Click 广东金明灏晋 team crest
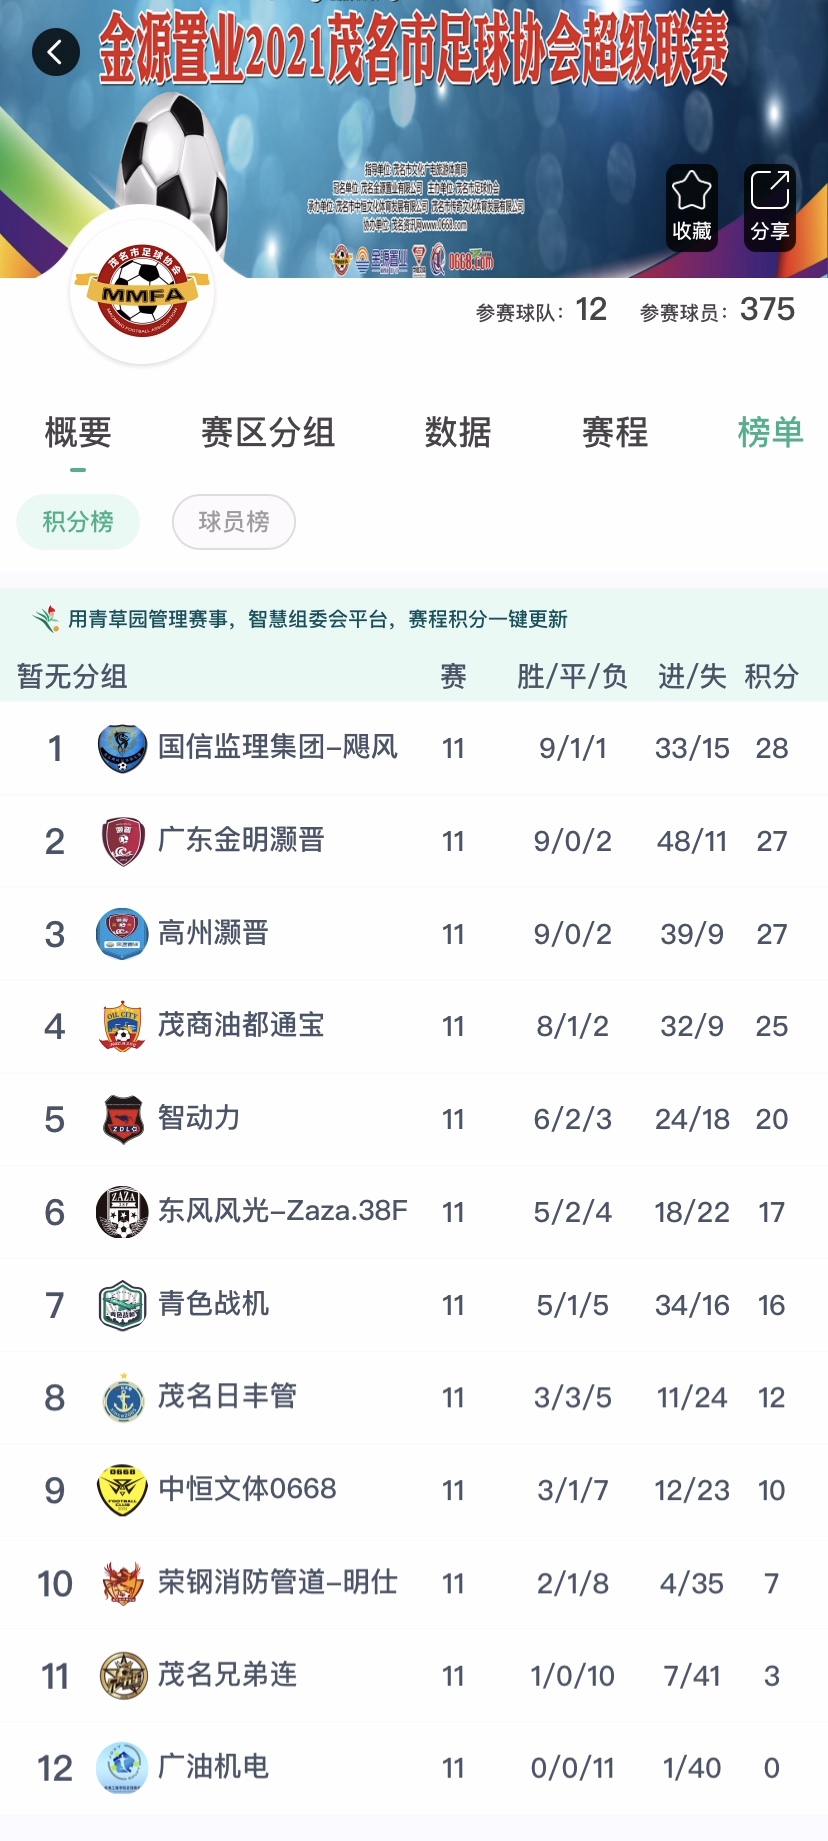The image size is (828, 1841). 122,841
